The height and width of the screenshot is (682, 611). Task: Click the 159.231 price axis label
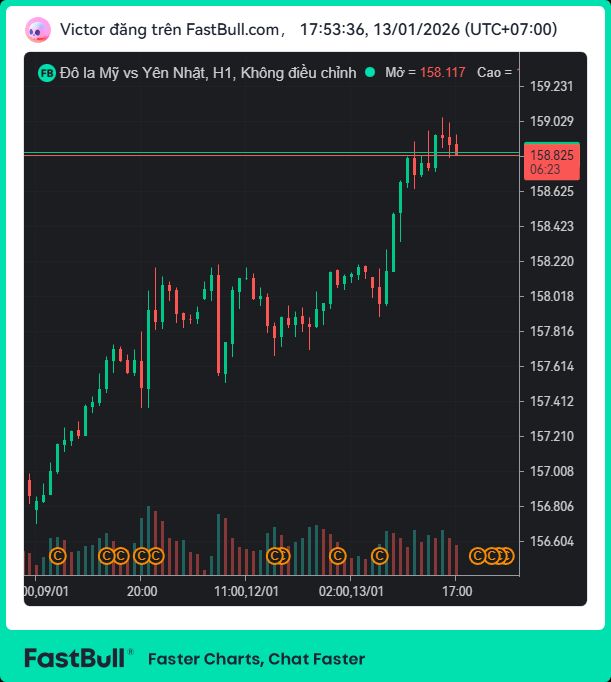[x=551, y=86]
